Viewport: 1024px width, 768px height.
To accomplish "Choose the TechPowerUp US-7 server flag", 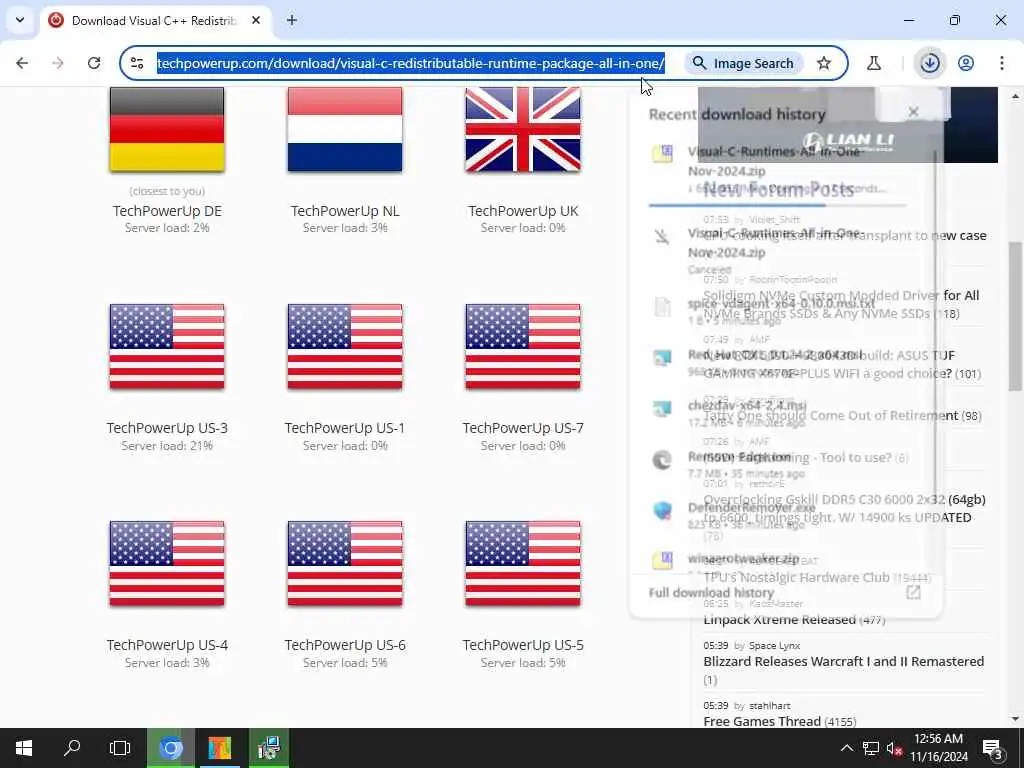I will 522,346.
